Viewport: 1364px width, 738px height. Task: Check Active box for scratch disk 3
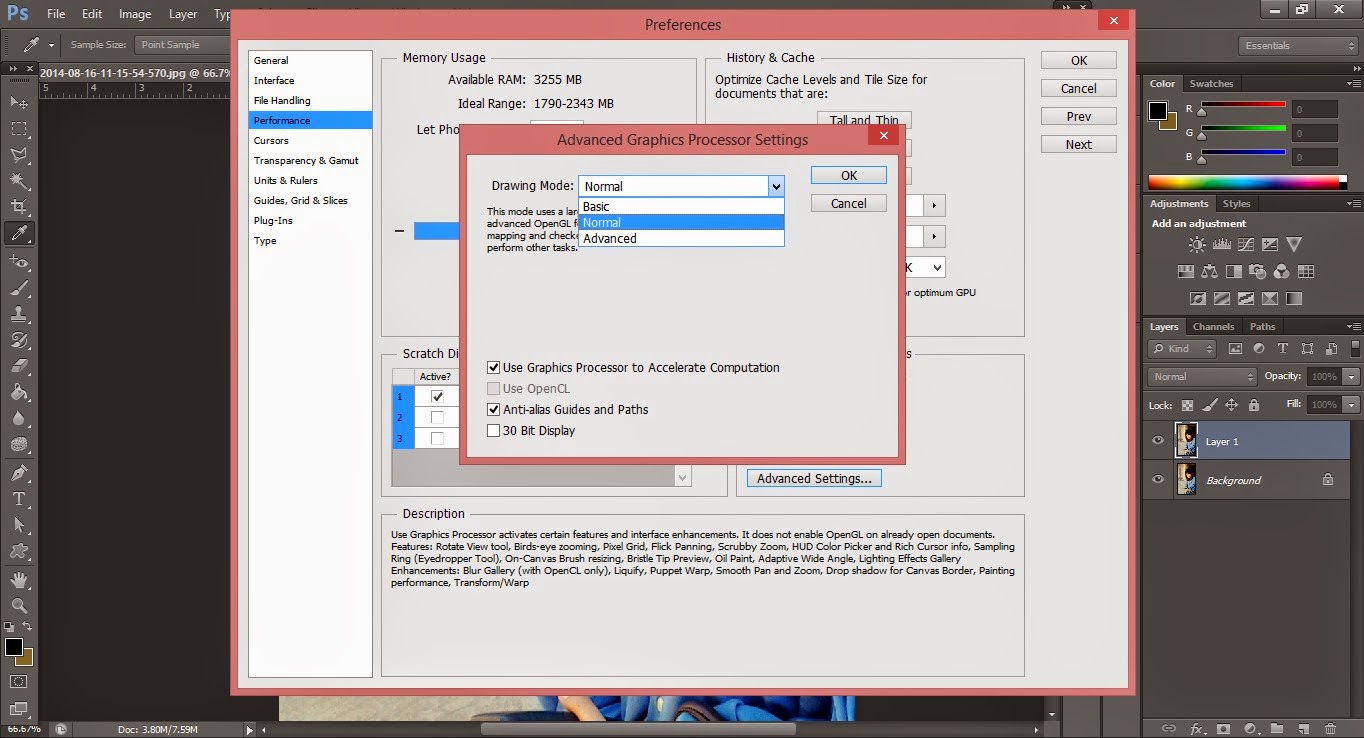pyautogui.click(x=437, y=438)
